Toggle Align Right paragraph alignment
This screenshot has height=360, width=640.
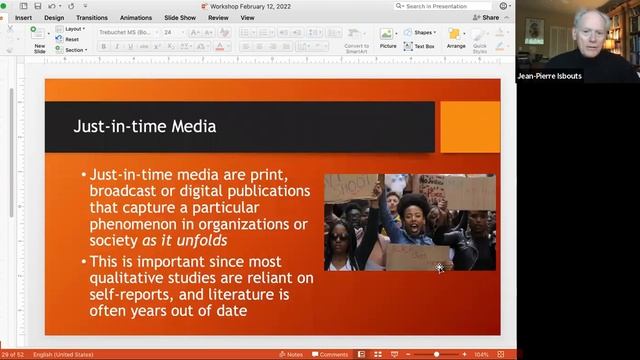click(x=273, y=47)
